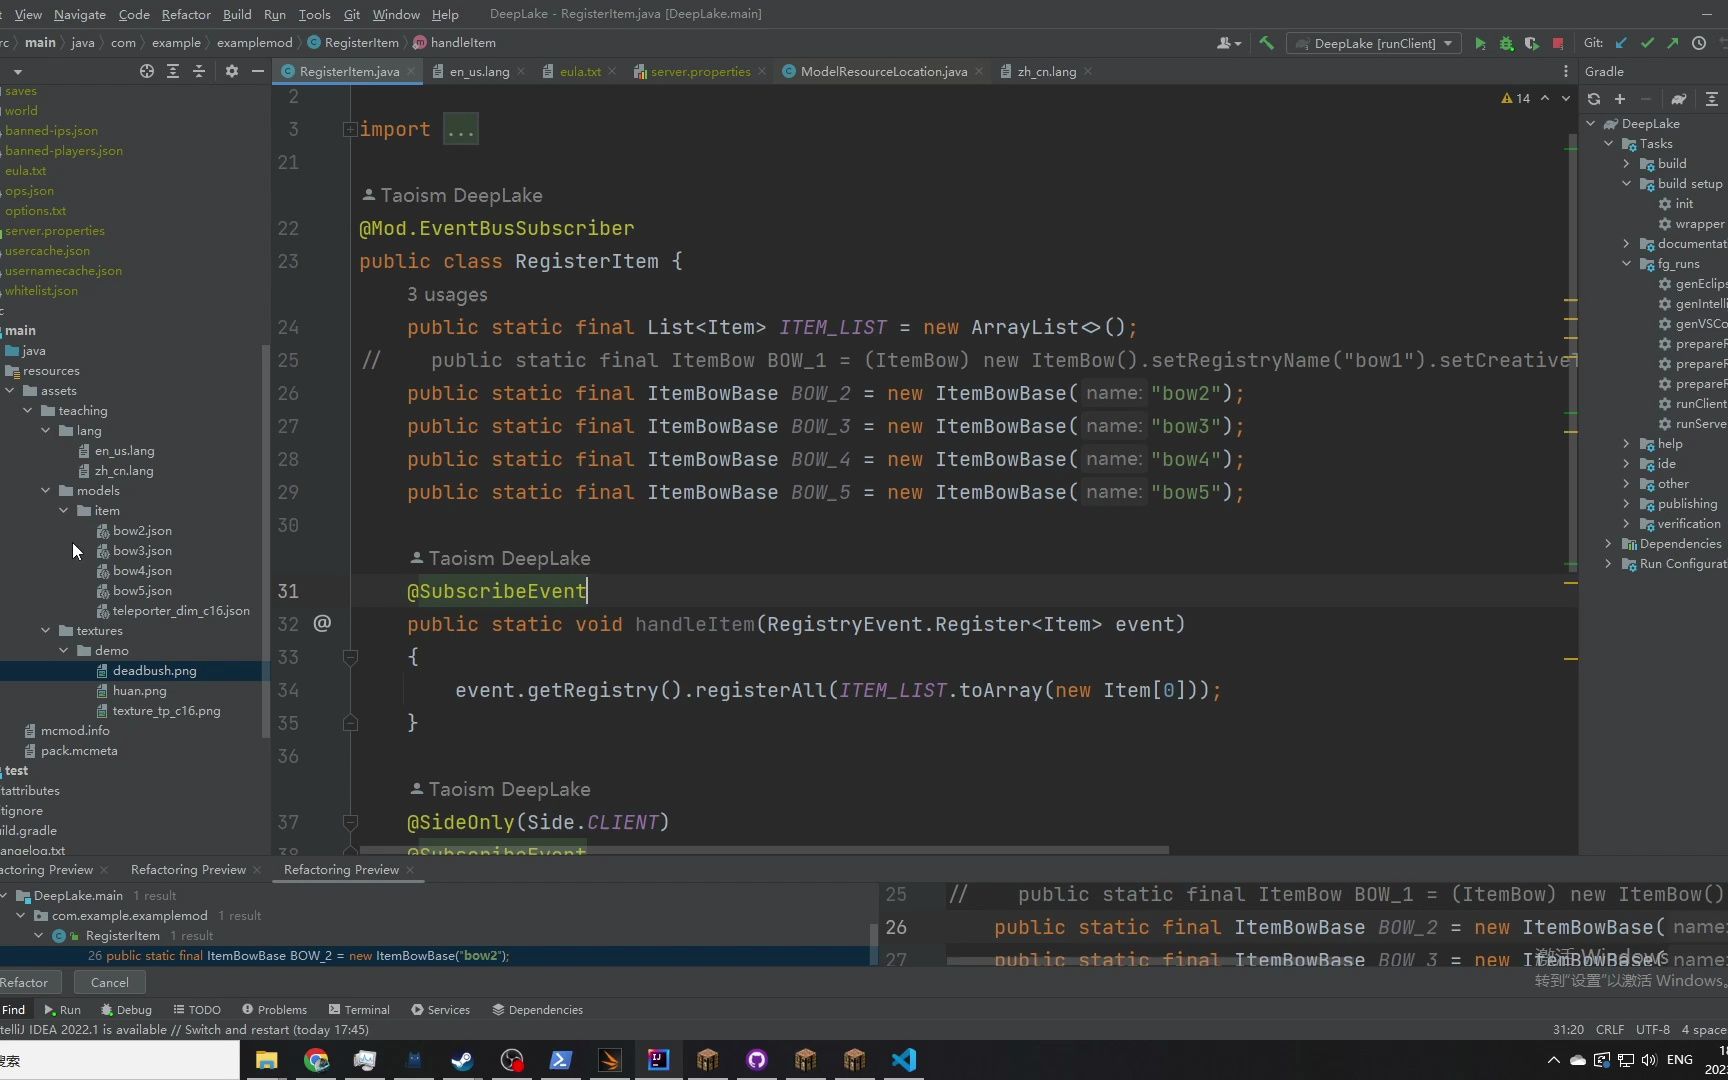Open the TODO tool window
The image size is (1728, 1080).
click(196, 1009)
